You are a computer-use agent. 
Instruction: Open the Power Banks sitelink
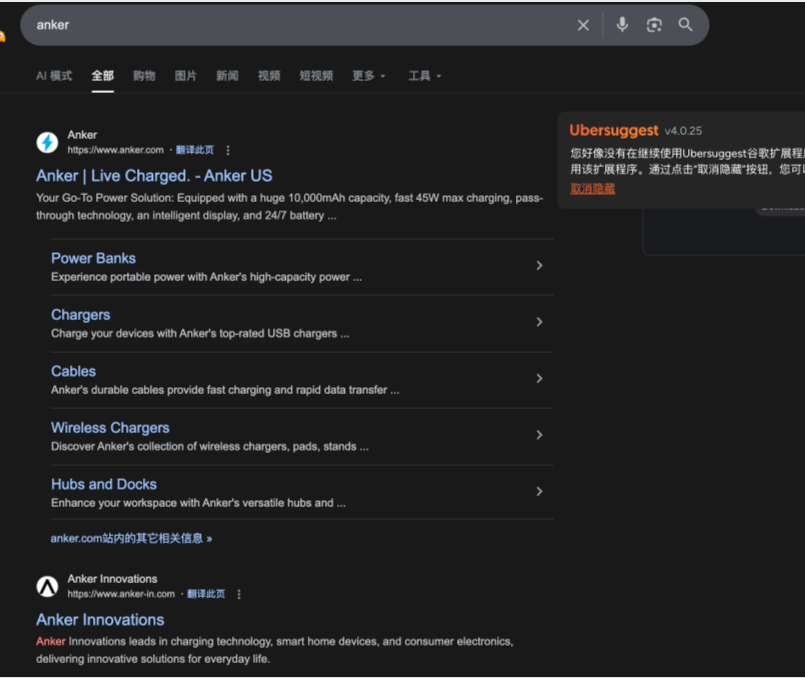pos(93,258)
